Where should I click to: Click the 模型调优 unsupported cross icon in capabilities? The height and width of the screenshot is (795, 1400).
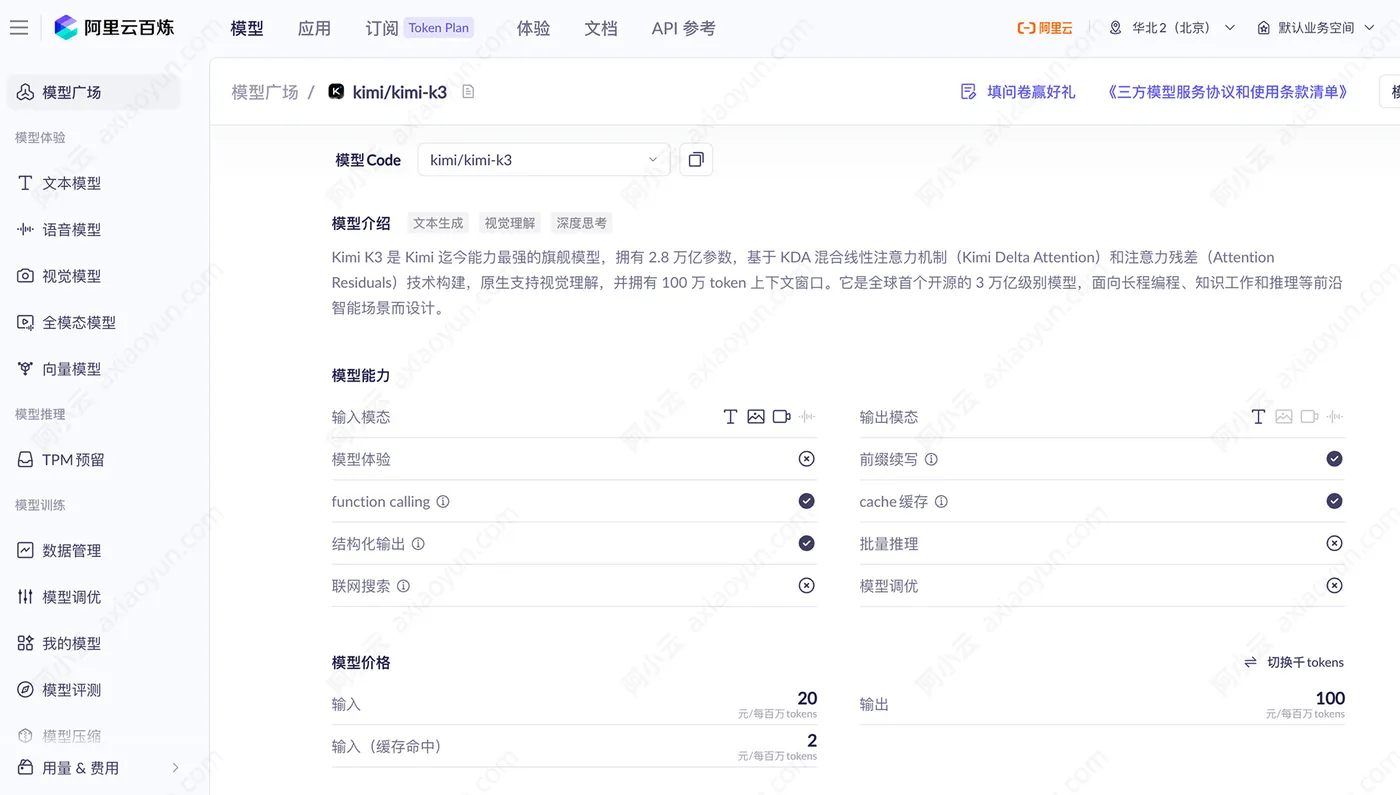(x=1334, y=585)
